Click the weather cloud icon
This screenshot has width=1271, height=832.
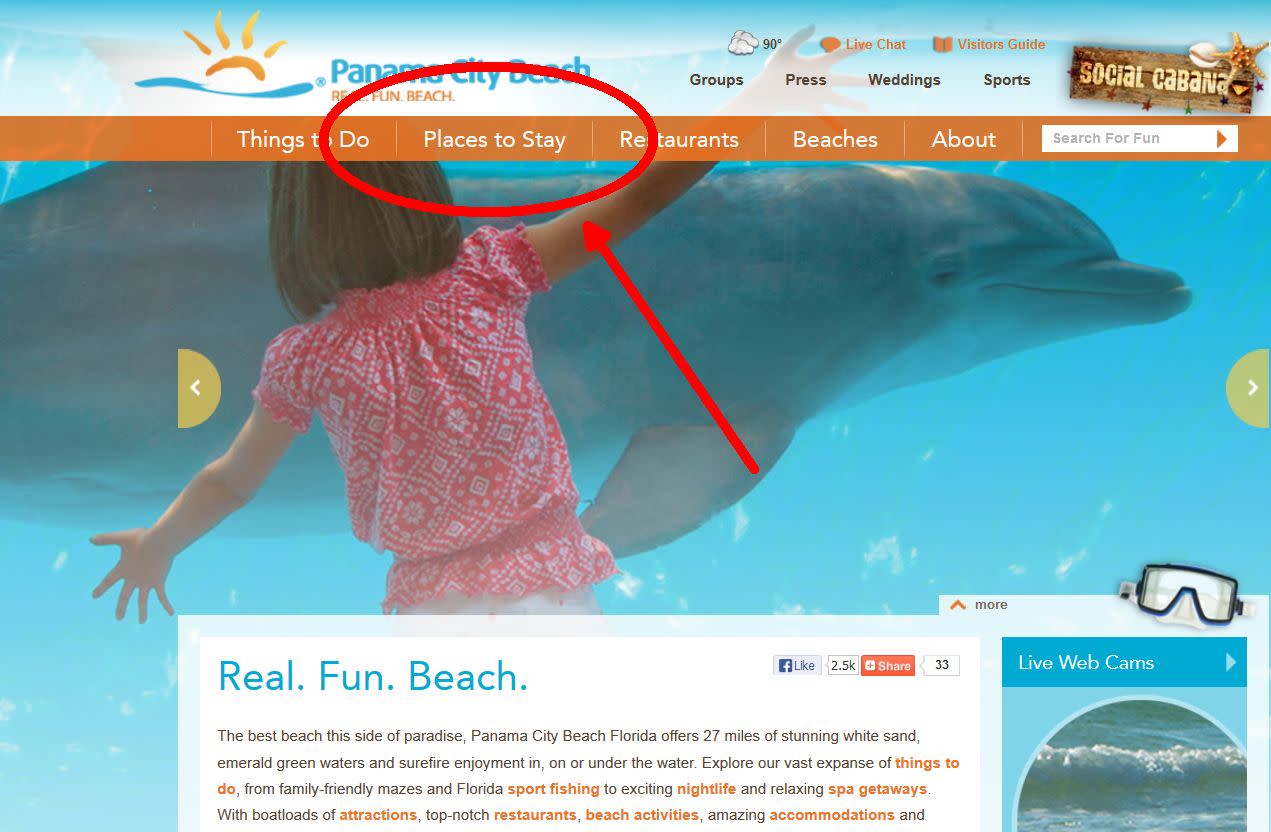(x=742, y=43)
